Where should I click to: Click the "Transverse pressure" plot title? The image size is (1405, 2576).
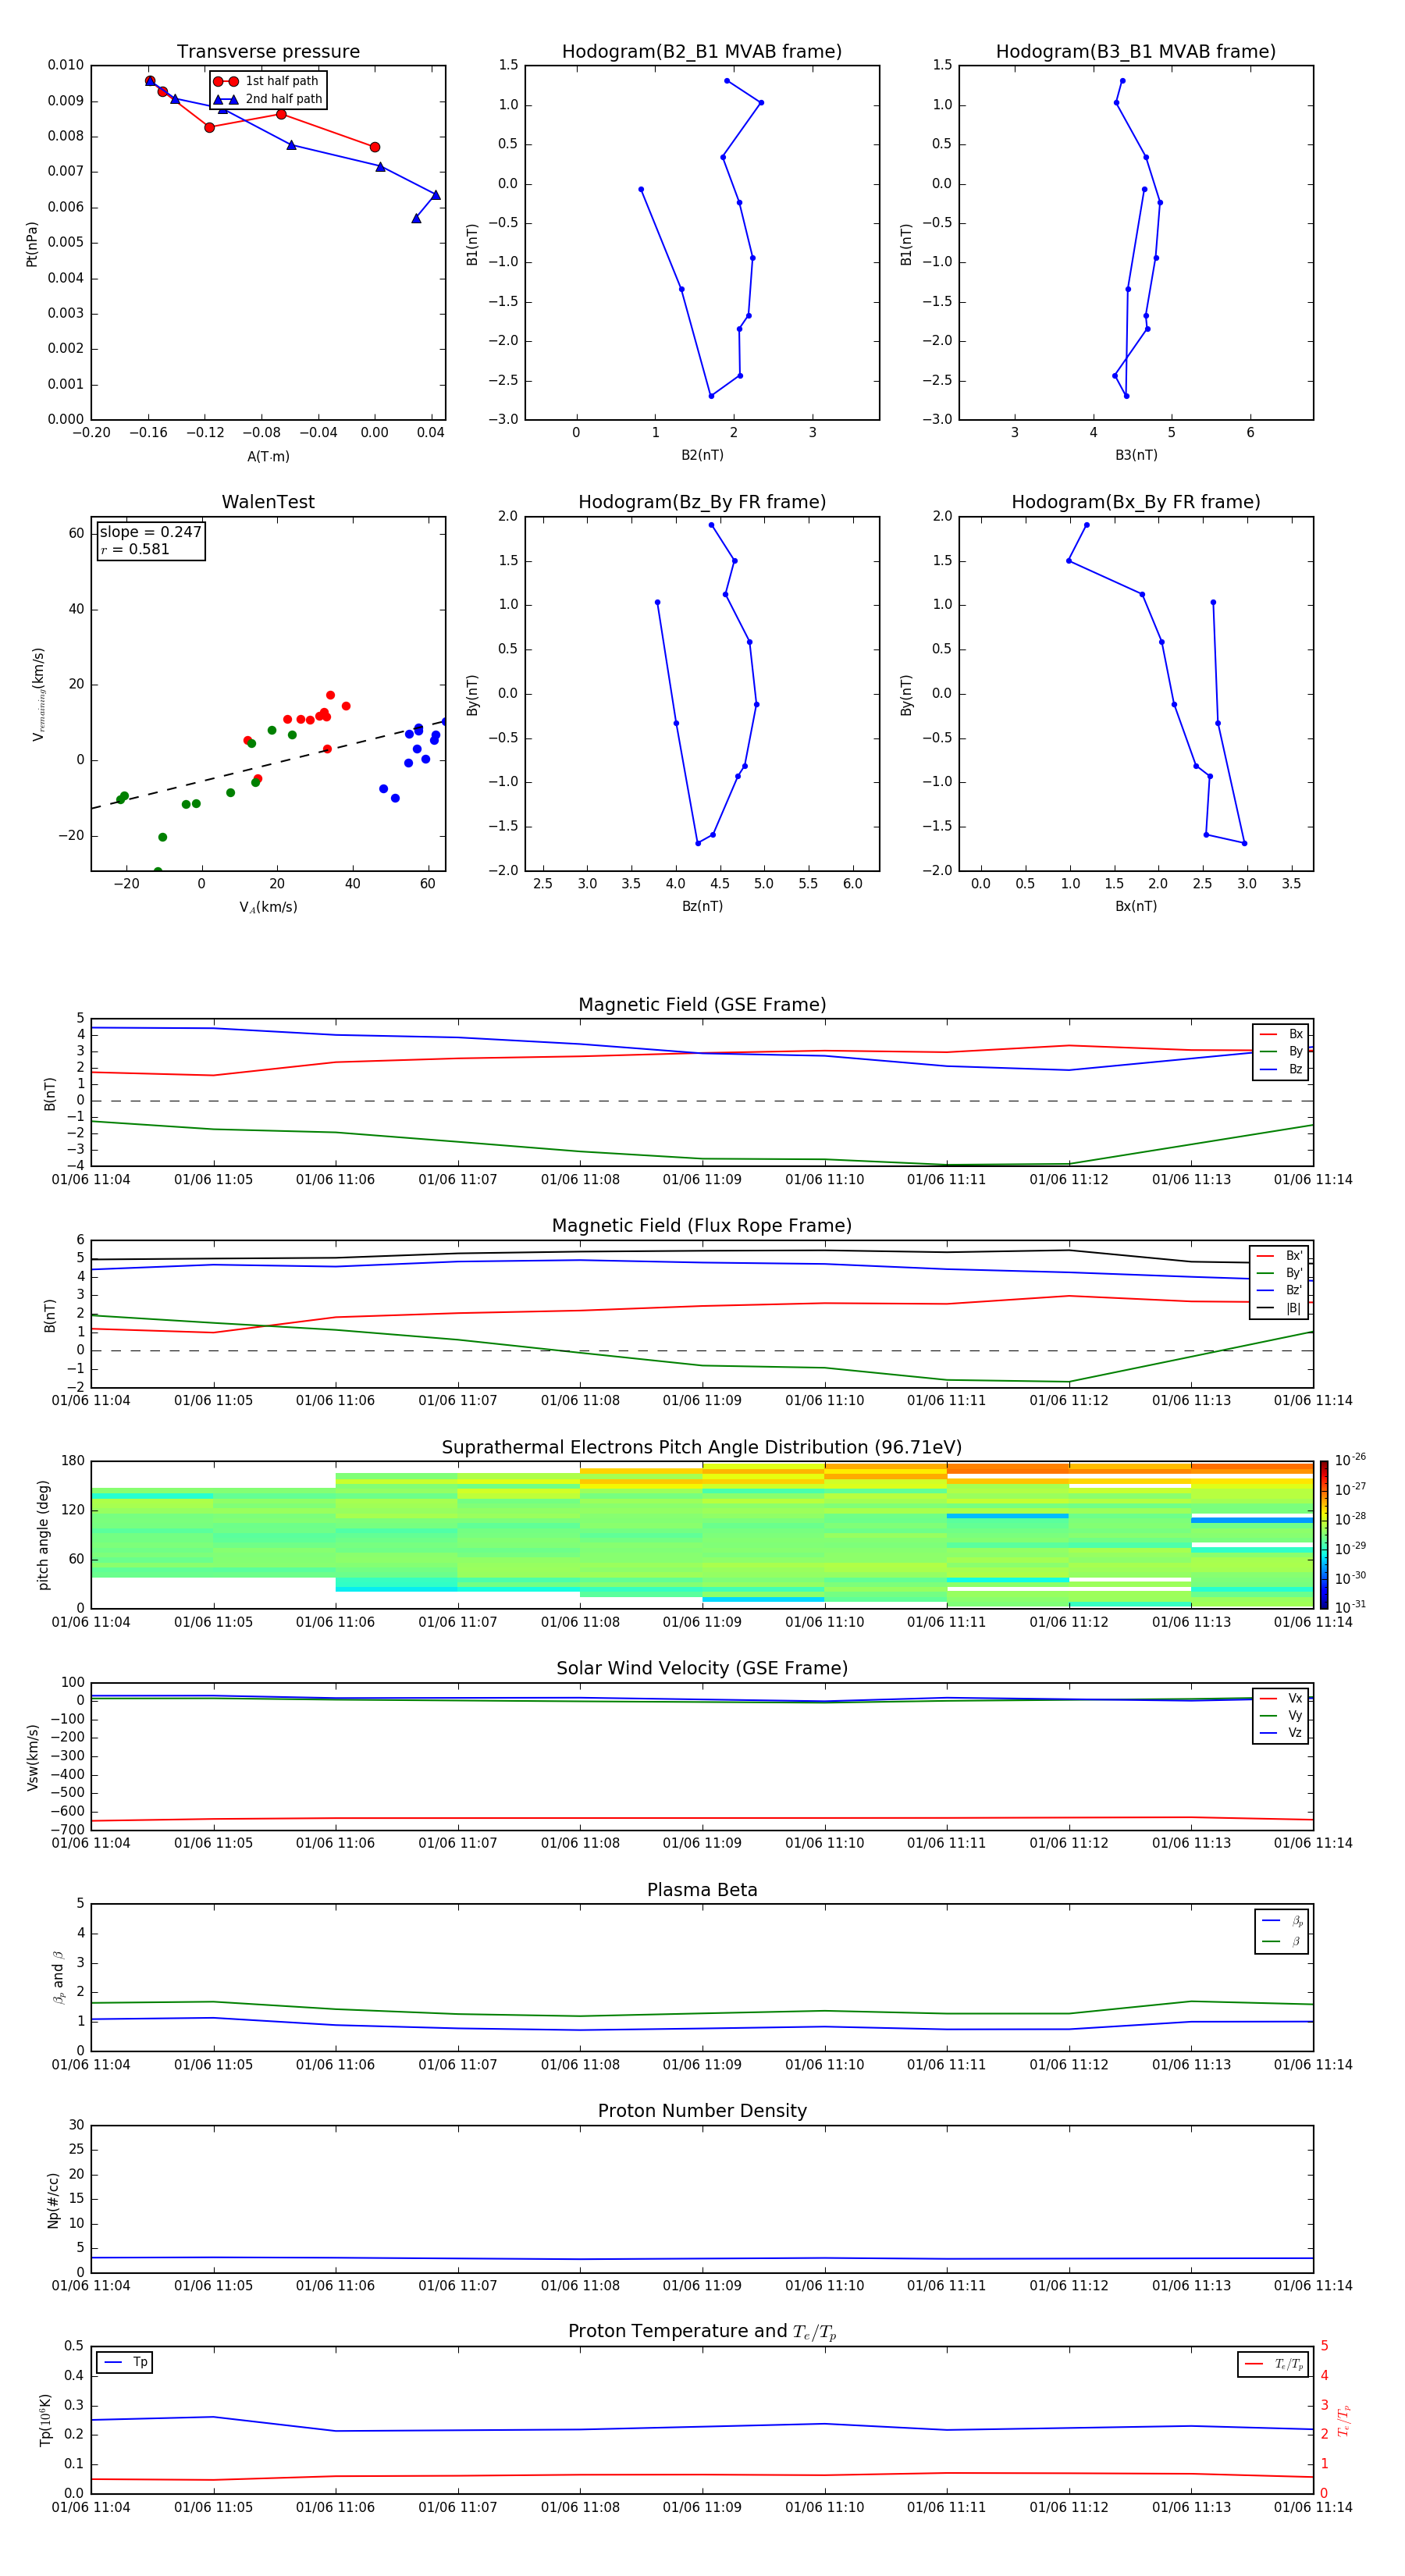click(x=268, y=52)
